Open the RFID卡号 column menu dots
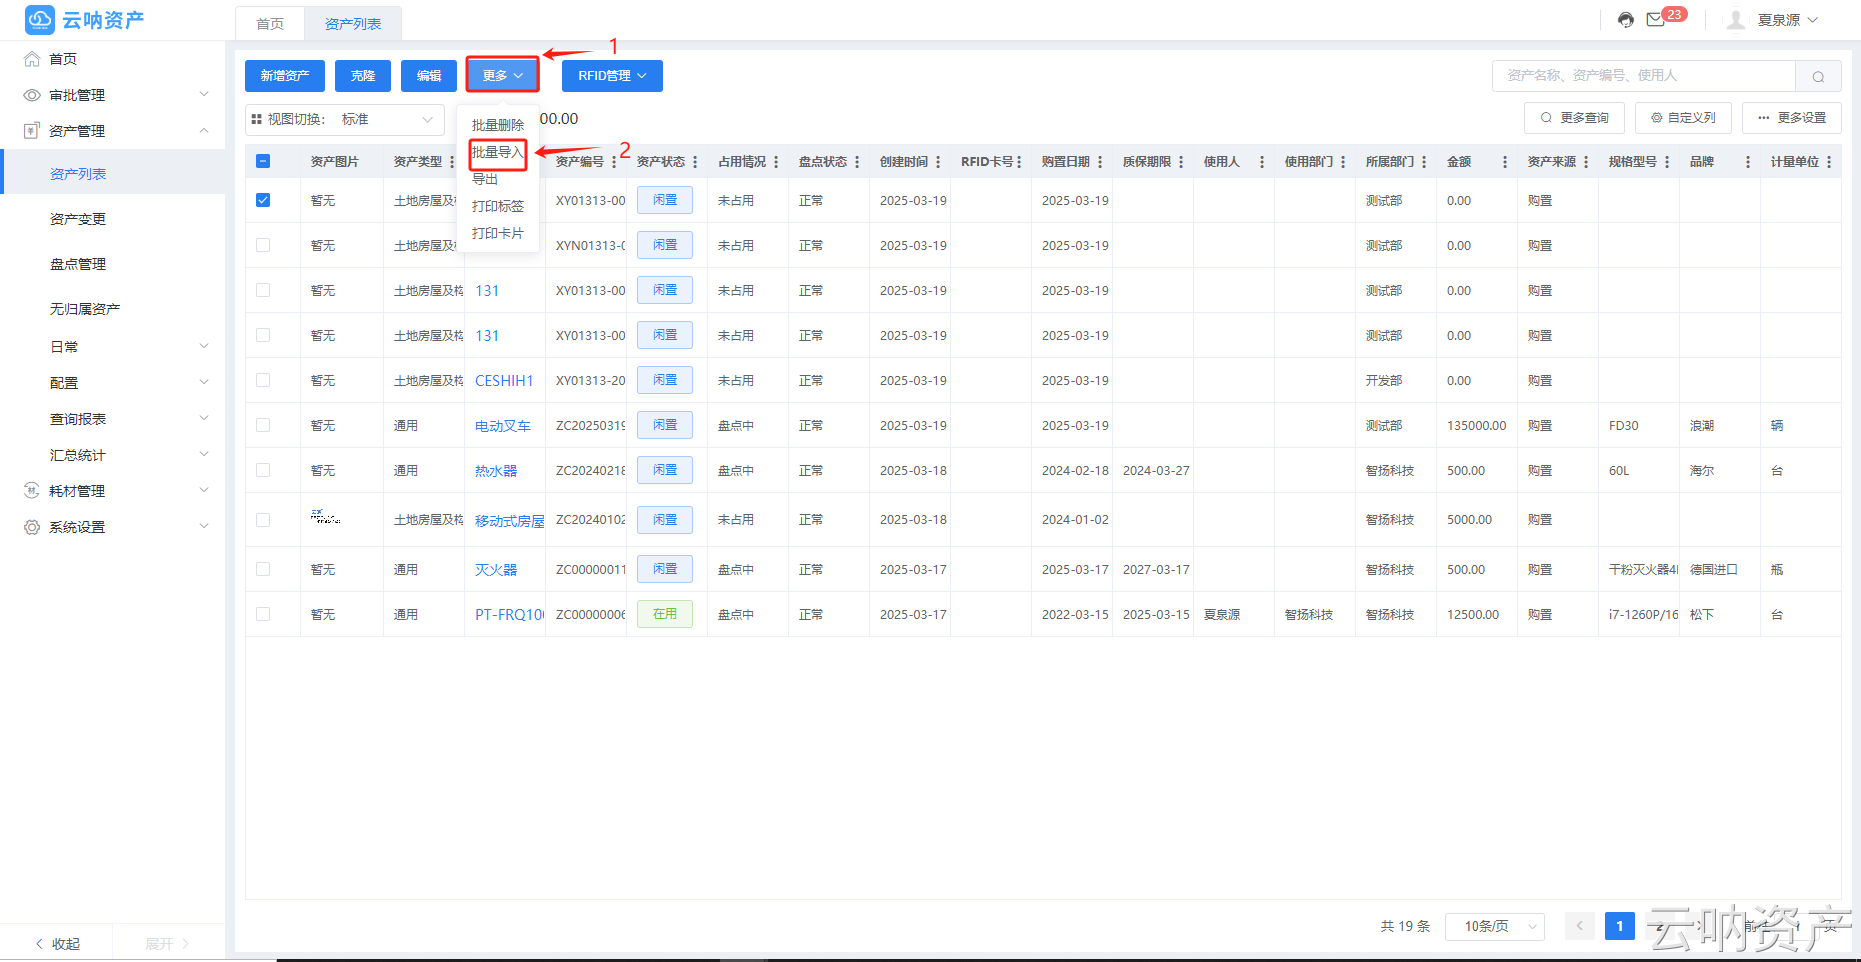This screenshot has height=962, width=1861. pos(1019,162)
